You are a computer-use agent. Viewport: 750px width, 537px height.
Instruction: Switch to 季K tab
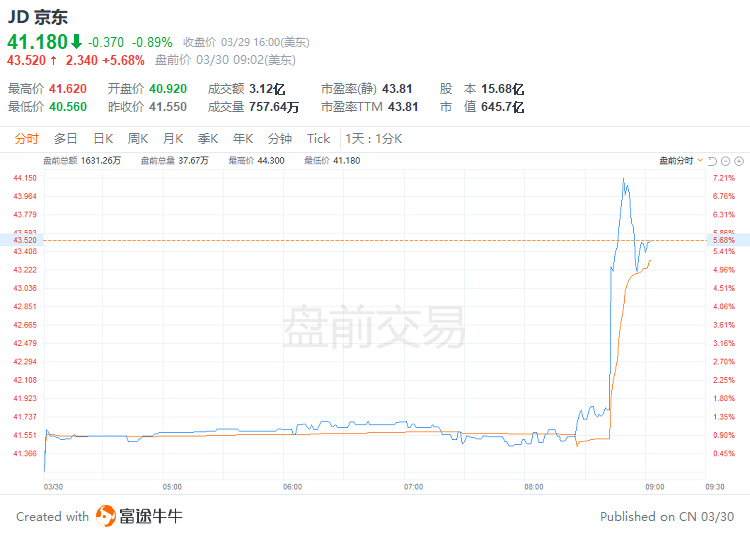pyautogui.click(x=208, y=139)
